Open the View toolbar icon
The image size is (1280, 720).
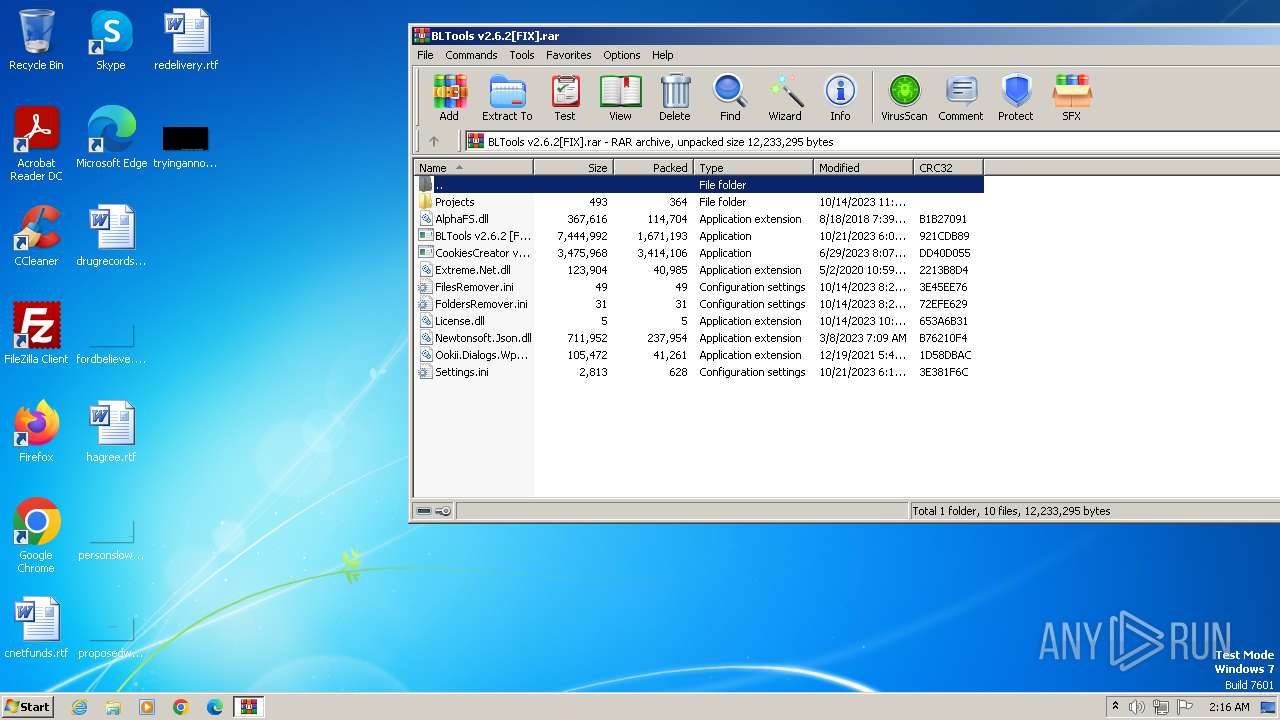(620, 97)
